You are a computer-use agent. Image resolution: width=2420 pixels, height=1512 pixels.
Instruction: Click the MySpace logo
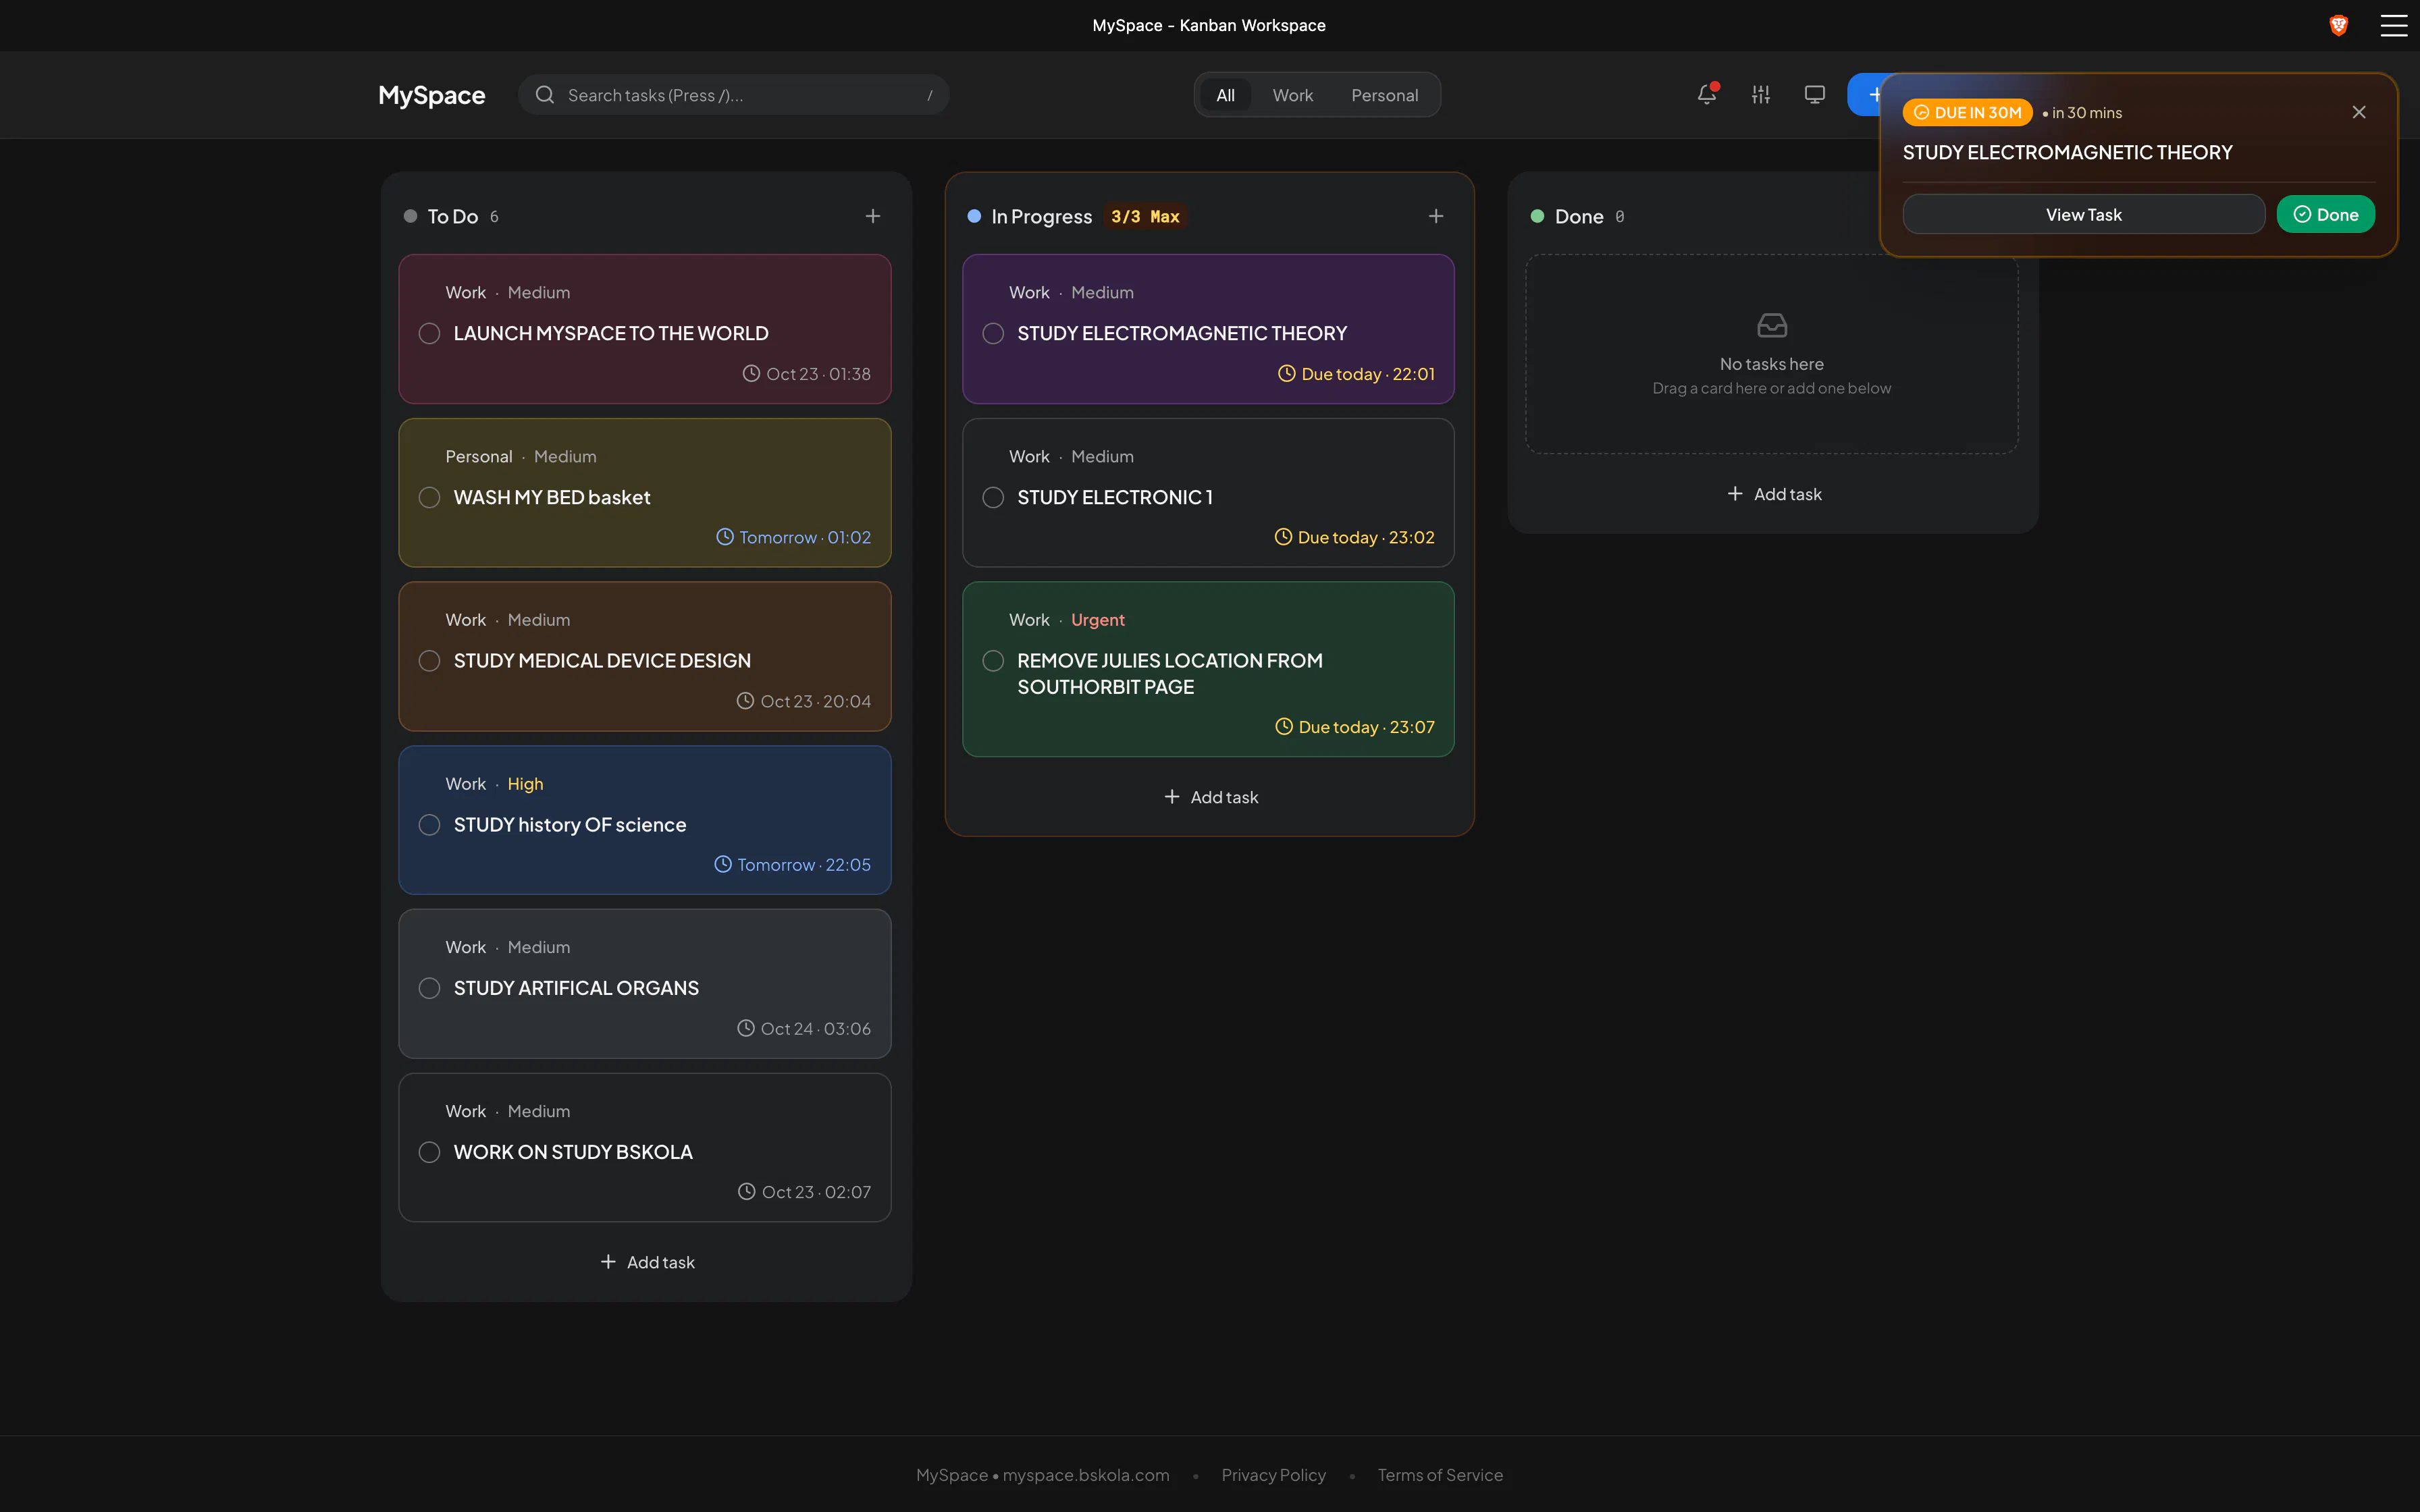(431, 95)
